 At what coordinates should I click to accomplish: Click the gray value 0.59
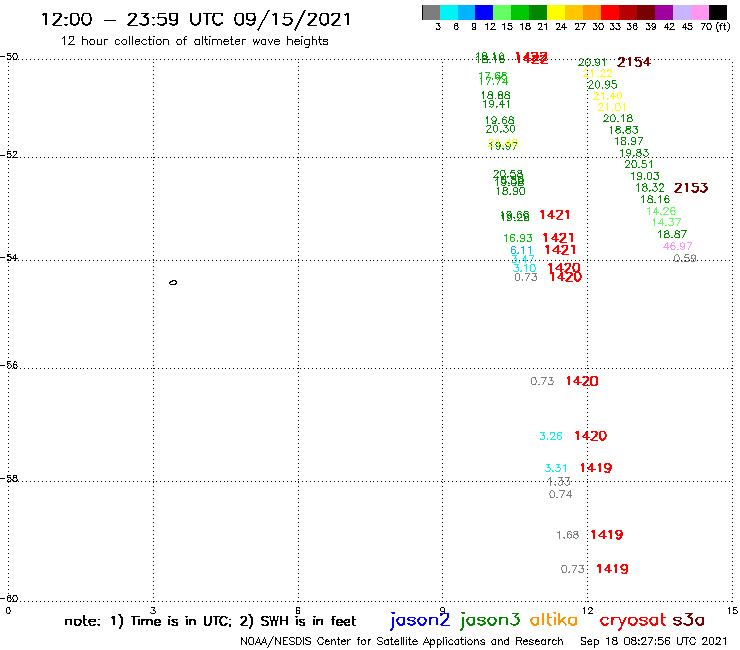pos(685,258)
